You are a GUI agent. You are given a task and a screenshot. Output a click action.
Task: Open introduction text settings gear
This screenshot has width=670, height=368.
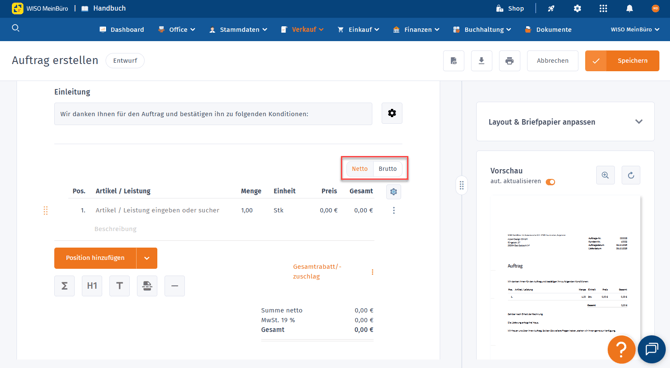click(x=392, y=113)
